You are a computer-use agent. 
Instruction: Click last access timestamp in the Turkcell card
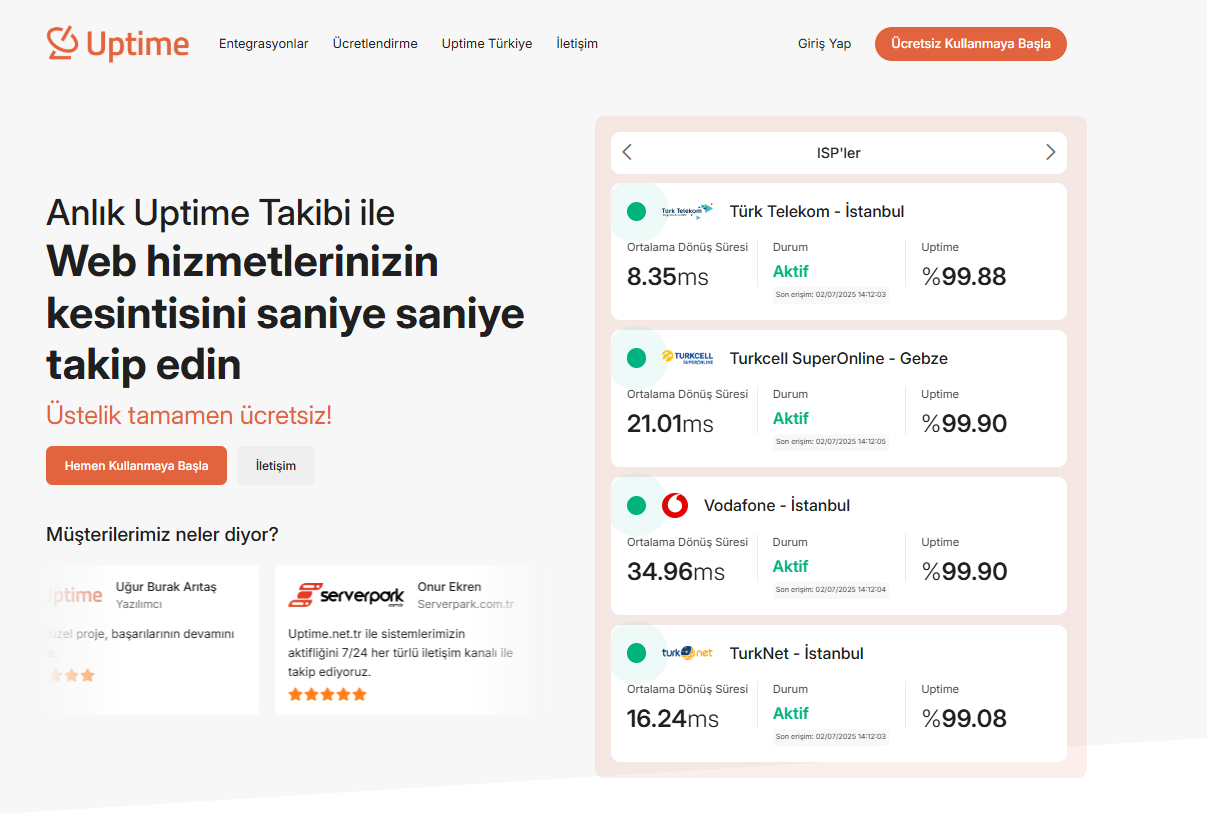tap(831, 442)
